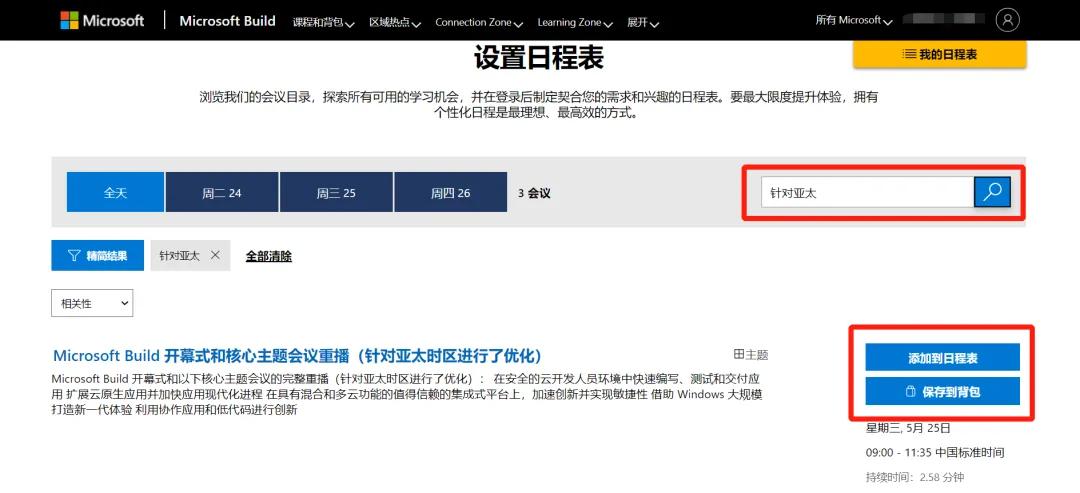Open the 所有 Microsoft dropdown
The image size is (1080, 493).
(x=854, y=21)
